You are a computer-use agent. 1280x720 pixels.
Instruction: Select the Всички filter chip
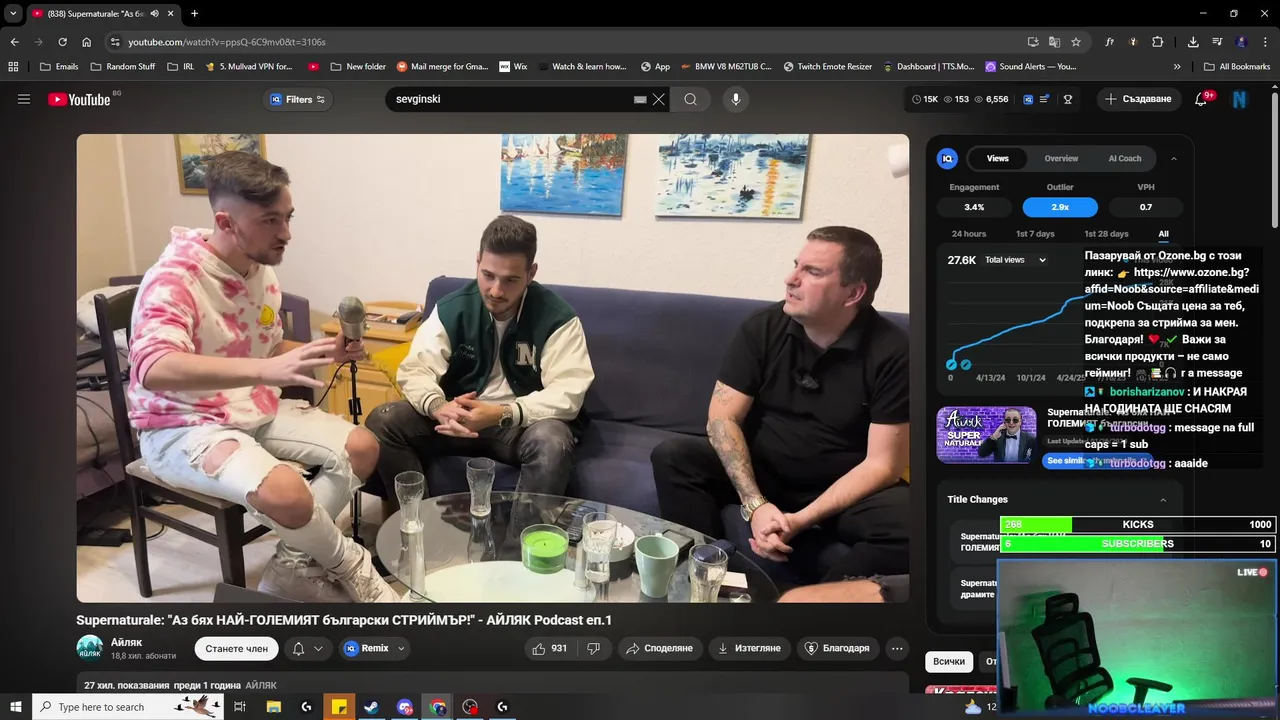pos(949,661)
